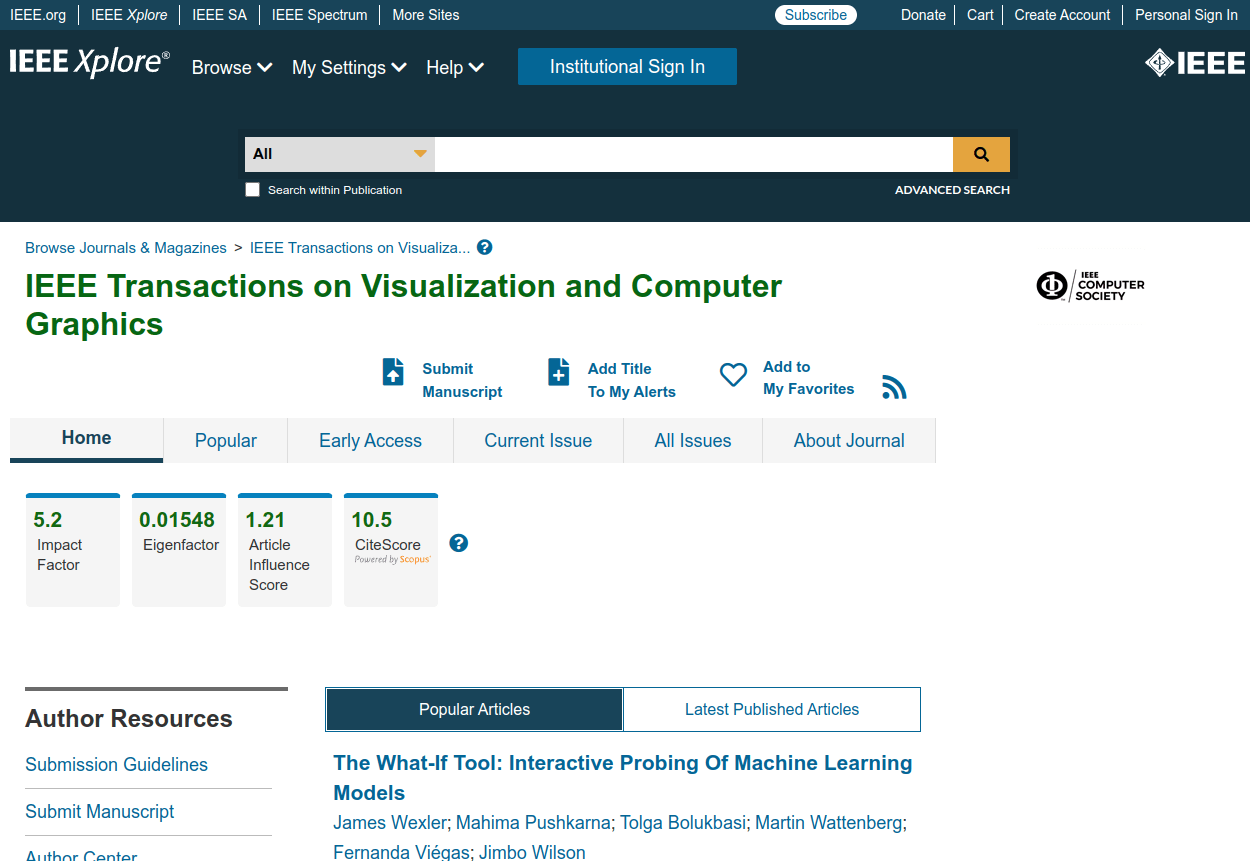Click inside the main search text field
Viewport: 1250px width, 861px height.
(693, 154)
